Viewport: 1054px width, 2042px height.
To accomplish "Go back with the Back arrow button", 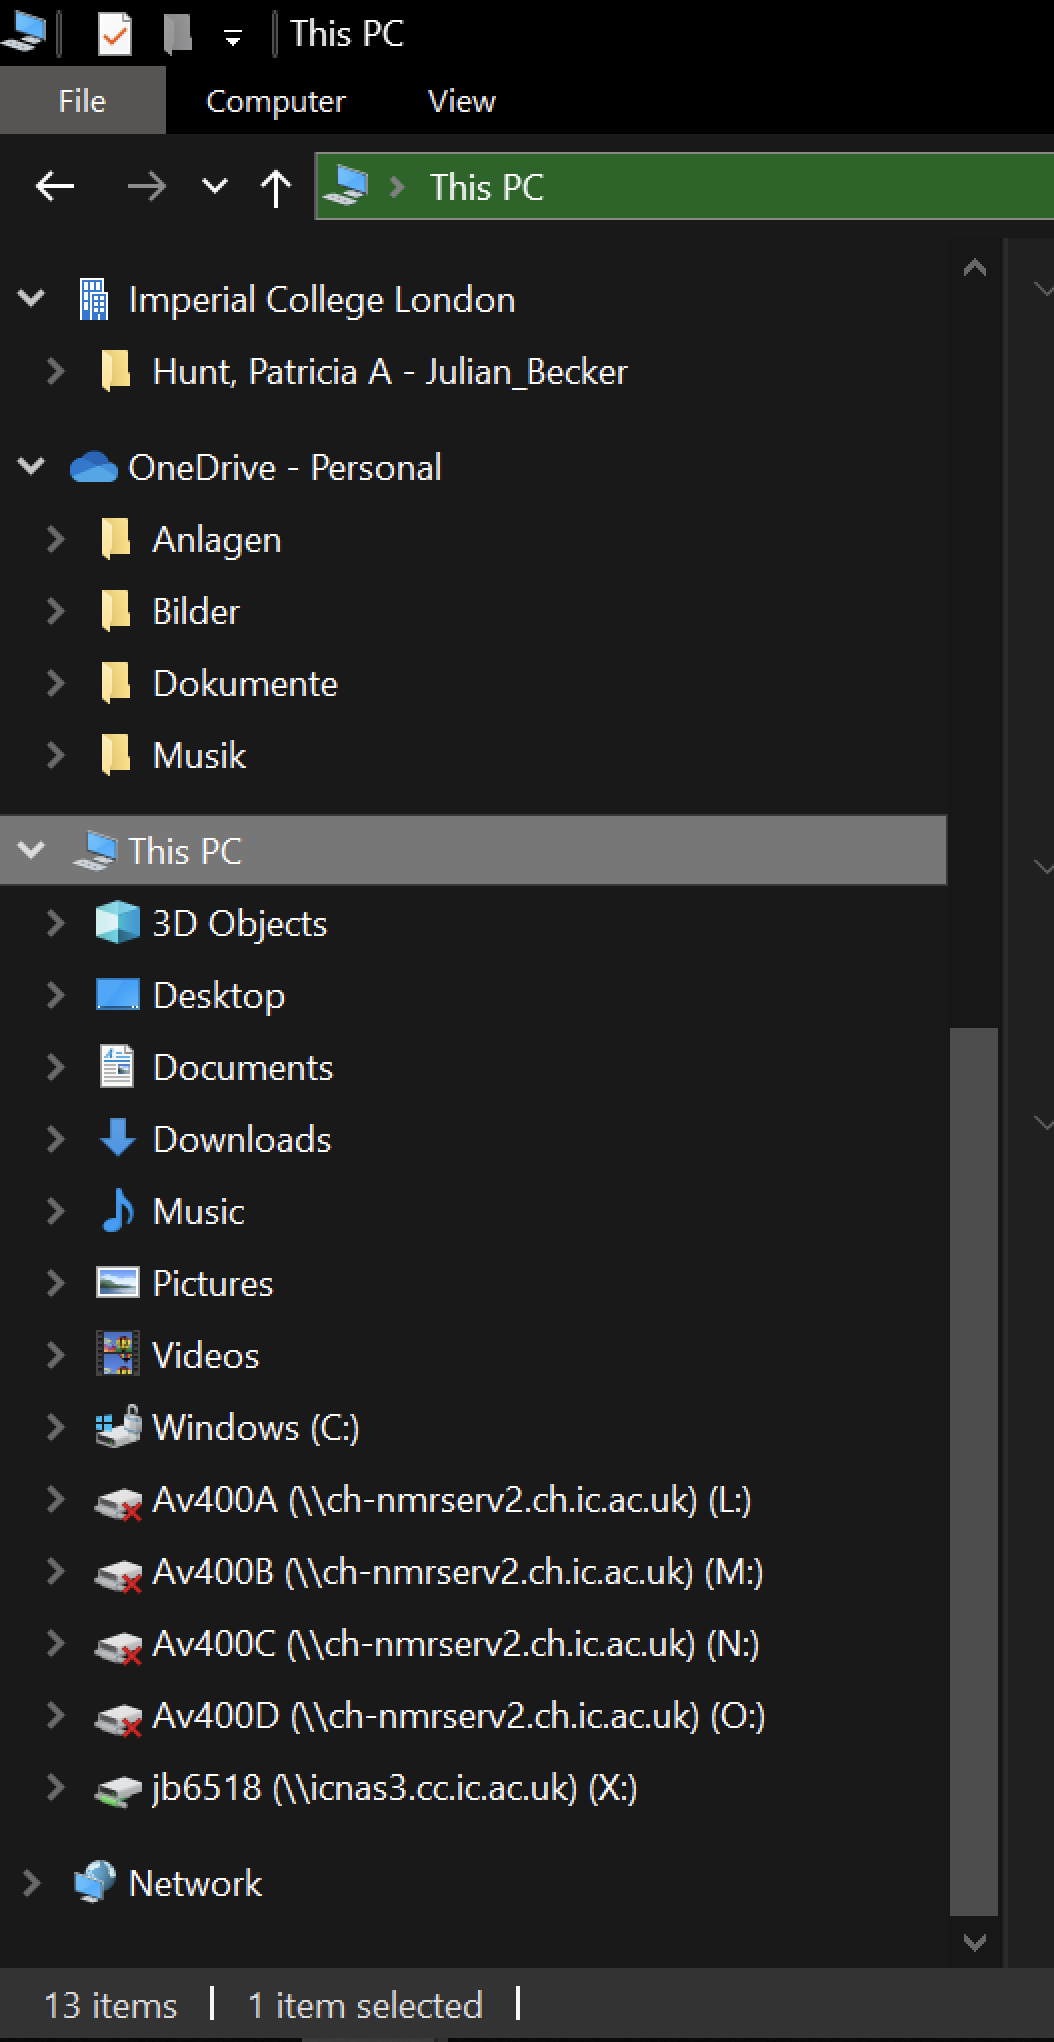I will 55,186.
